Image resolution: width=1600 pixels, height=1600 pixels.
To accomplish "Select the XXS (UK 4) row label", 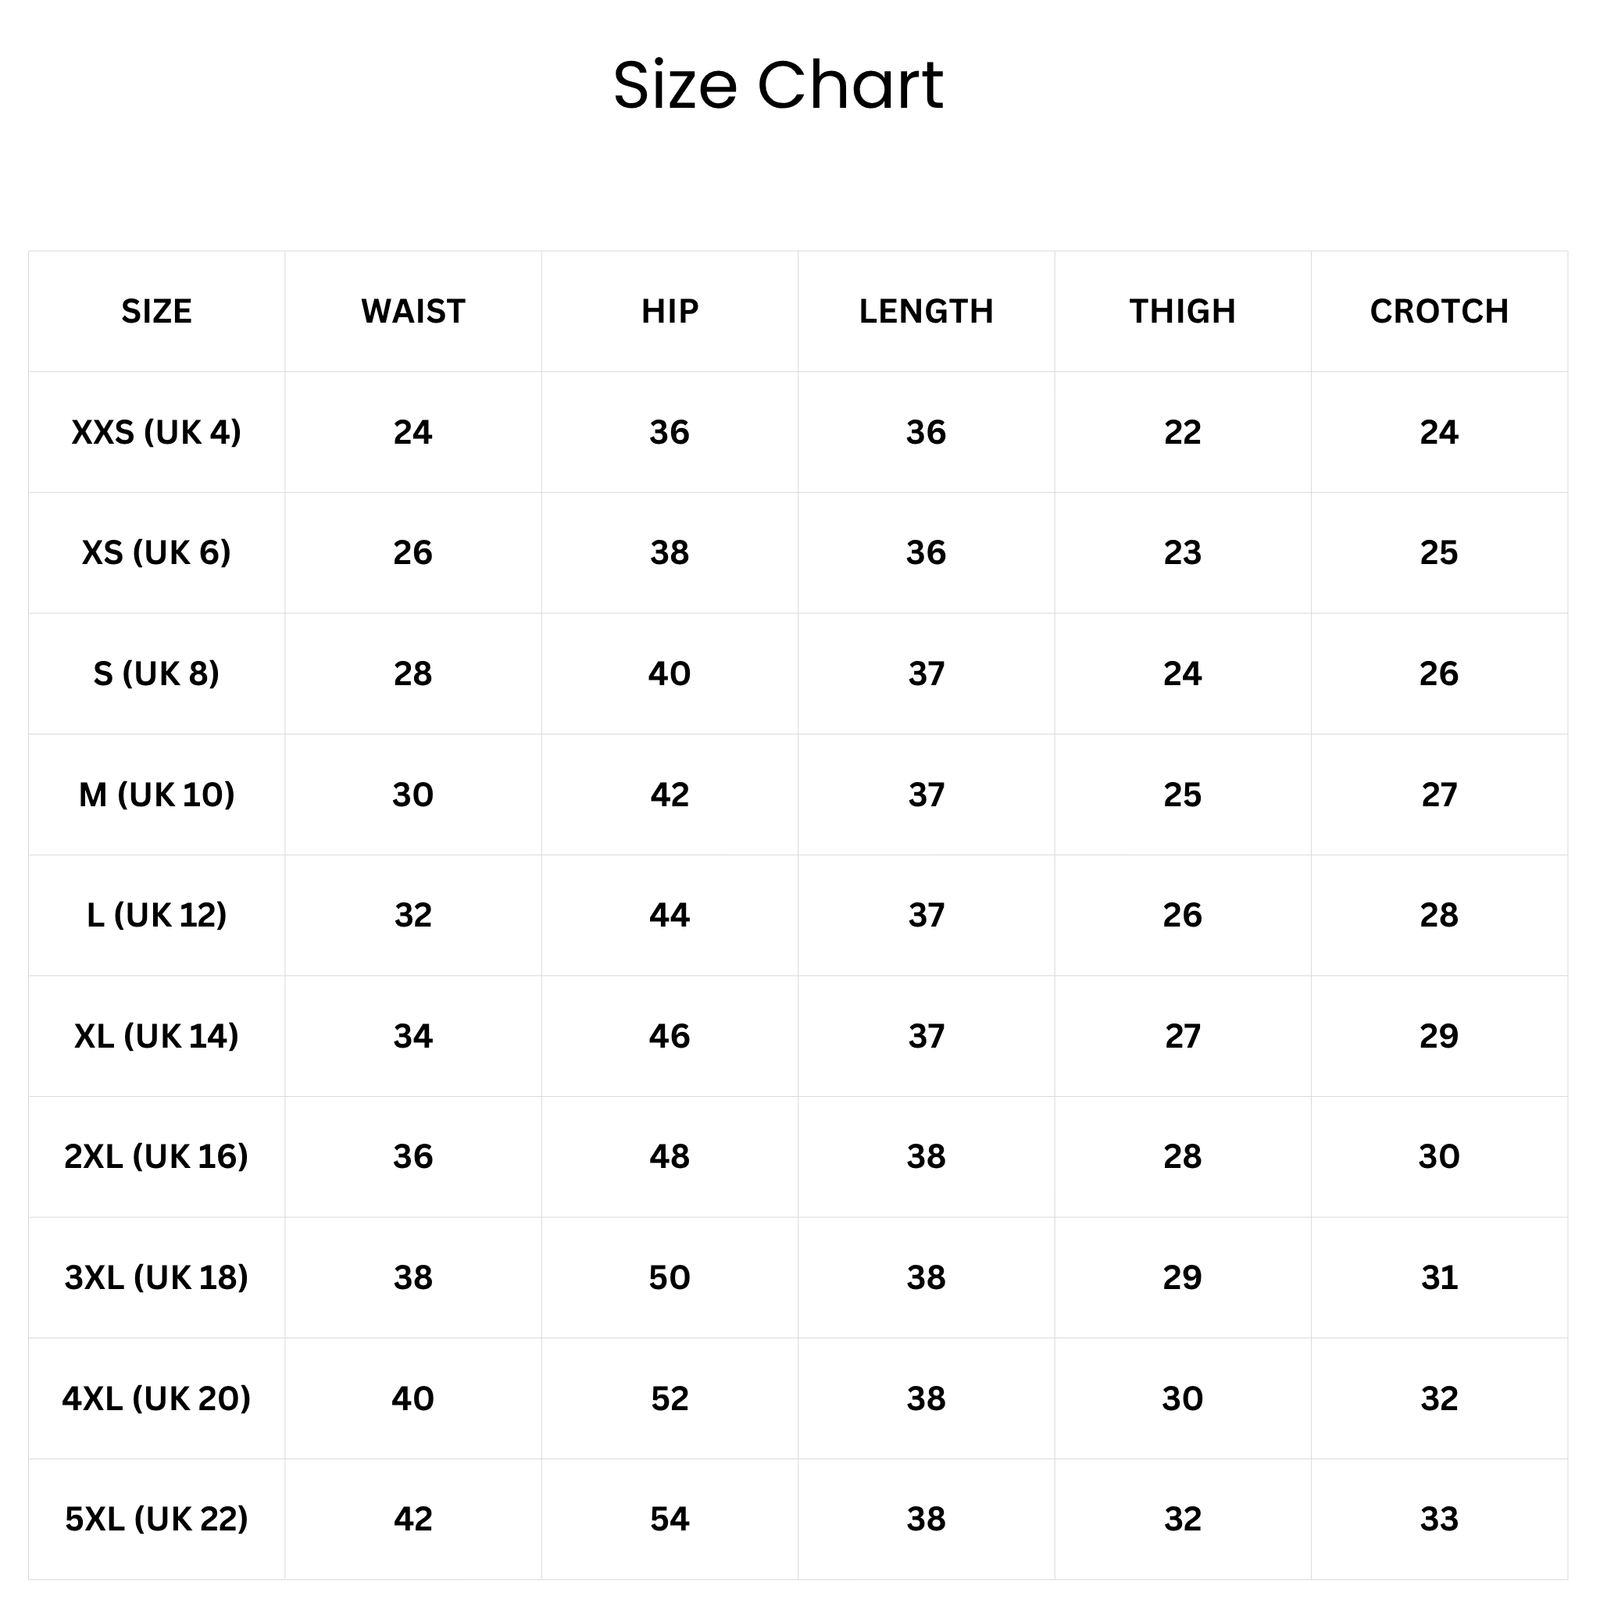I will click(x=156, y=432).
